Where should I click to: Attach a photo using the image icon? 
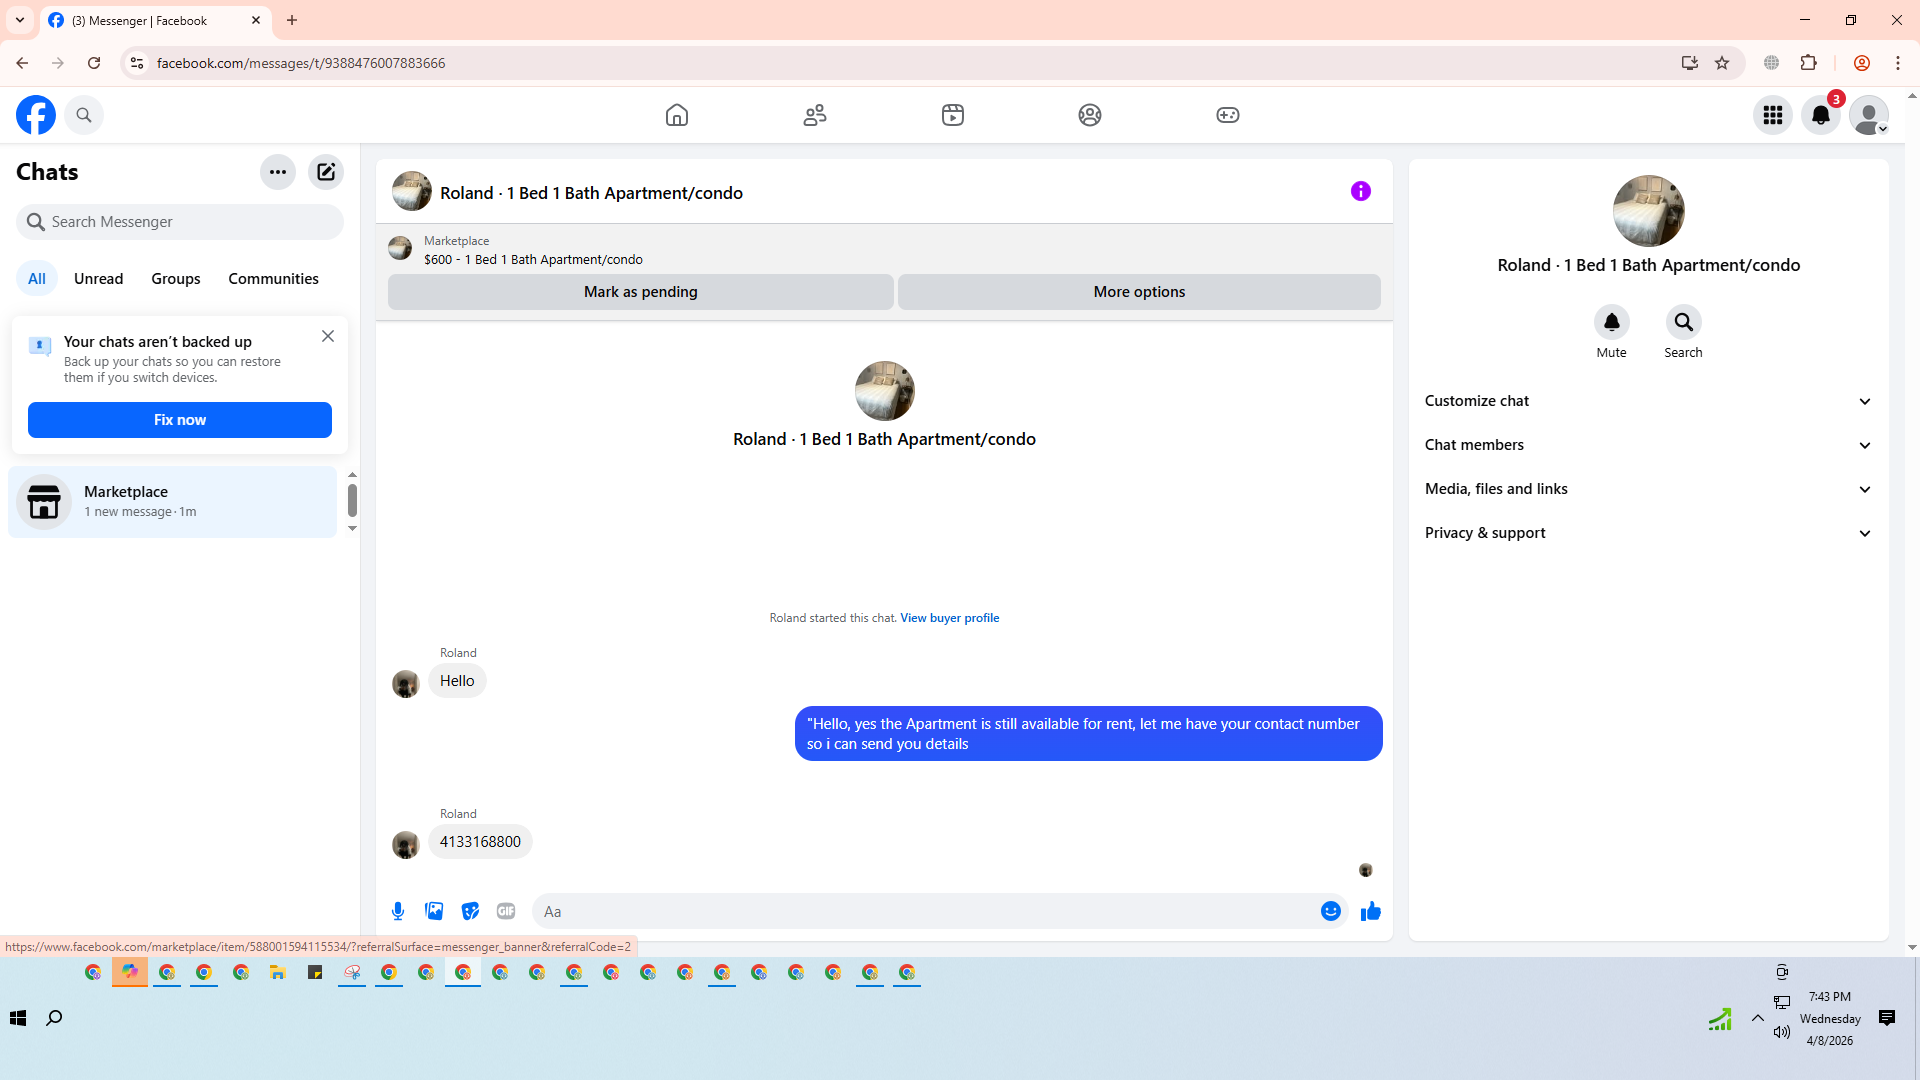[434, 911]
